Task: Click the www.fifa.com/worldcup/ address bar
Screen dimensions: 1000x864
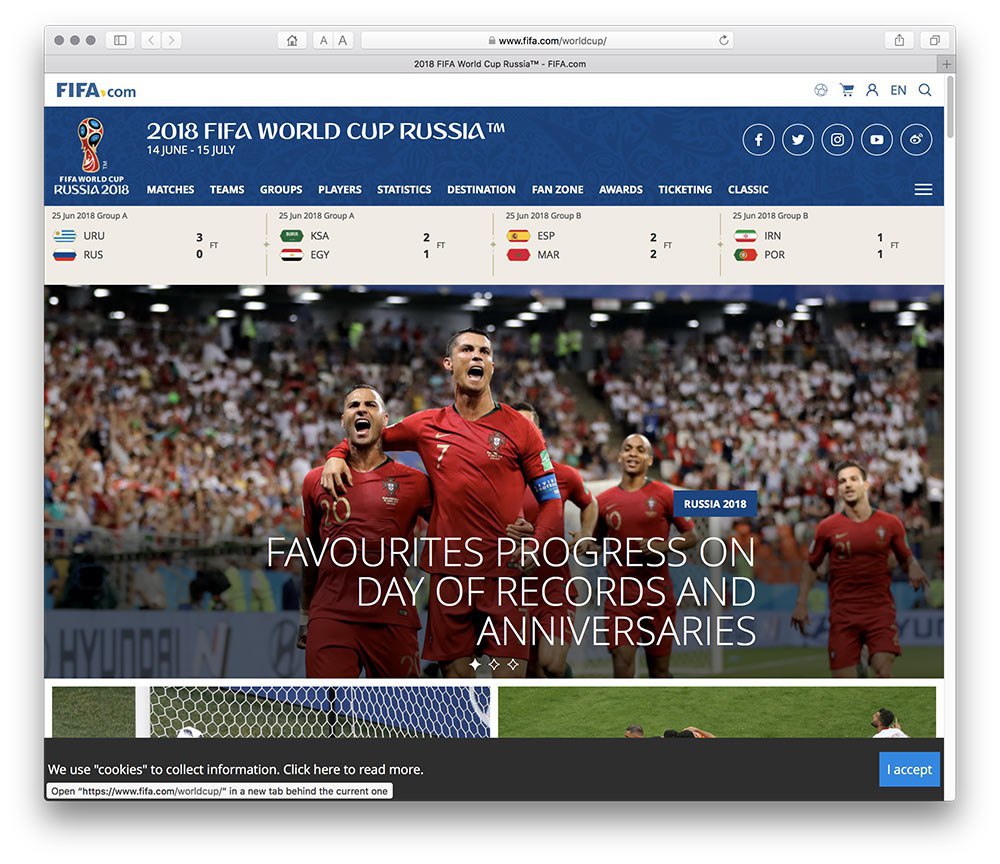Action: pyautogui.click(x=547, y=40)
